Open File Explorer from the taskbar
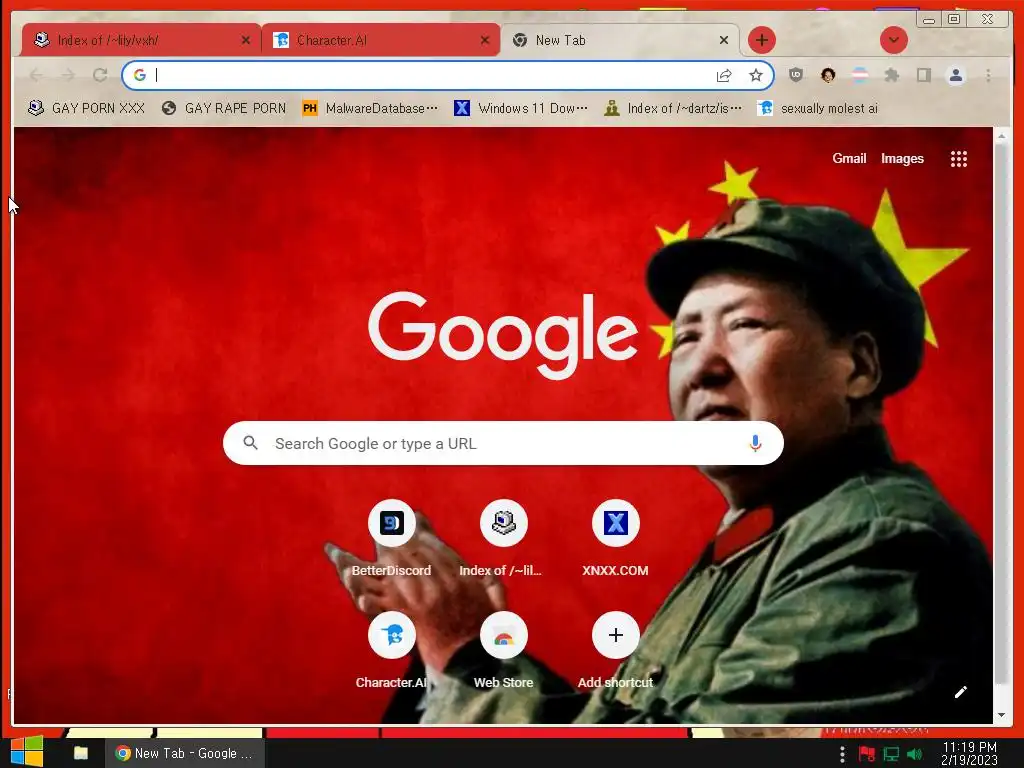 tap(81, 753)
